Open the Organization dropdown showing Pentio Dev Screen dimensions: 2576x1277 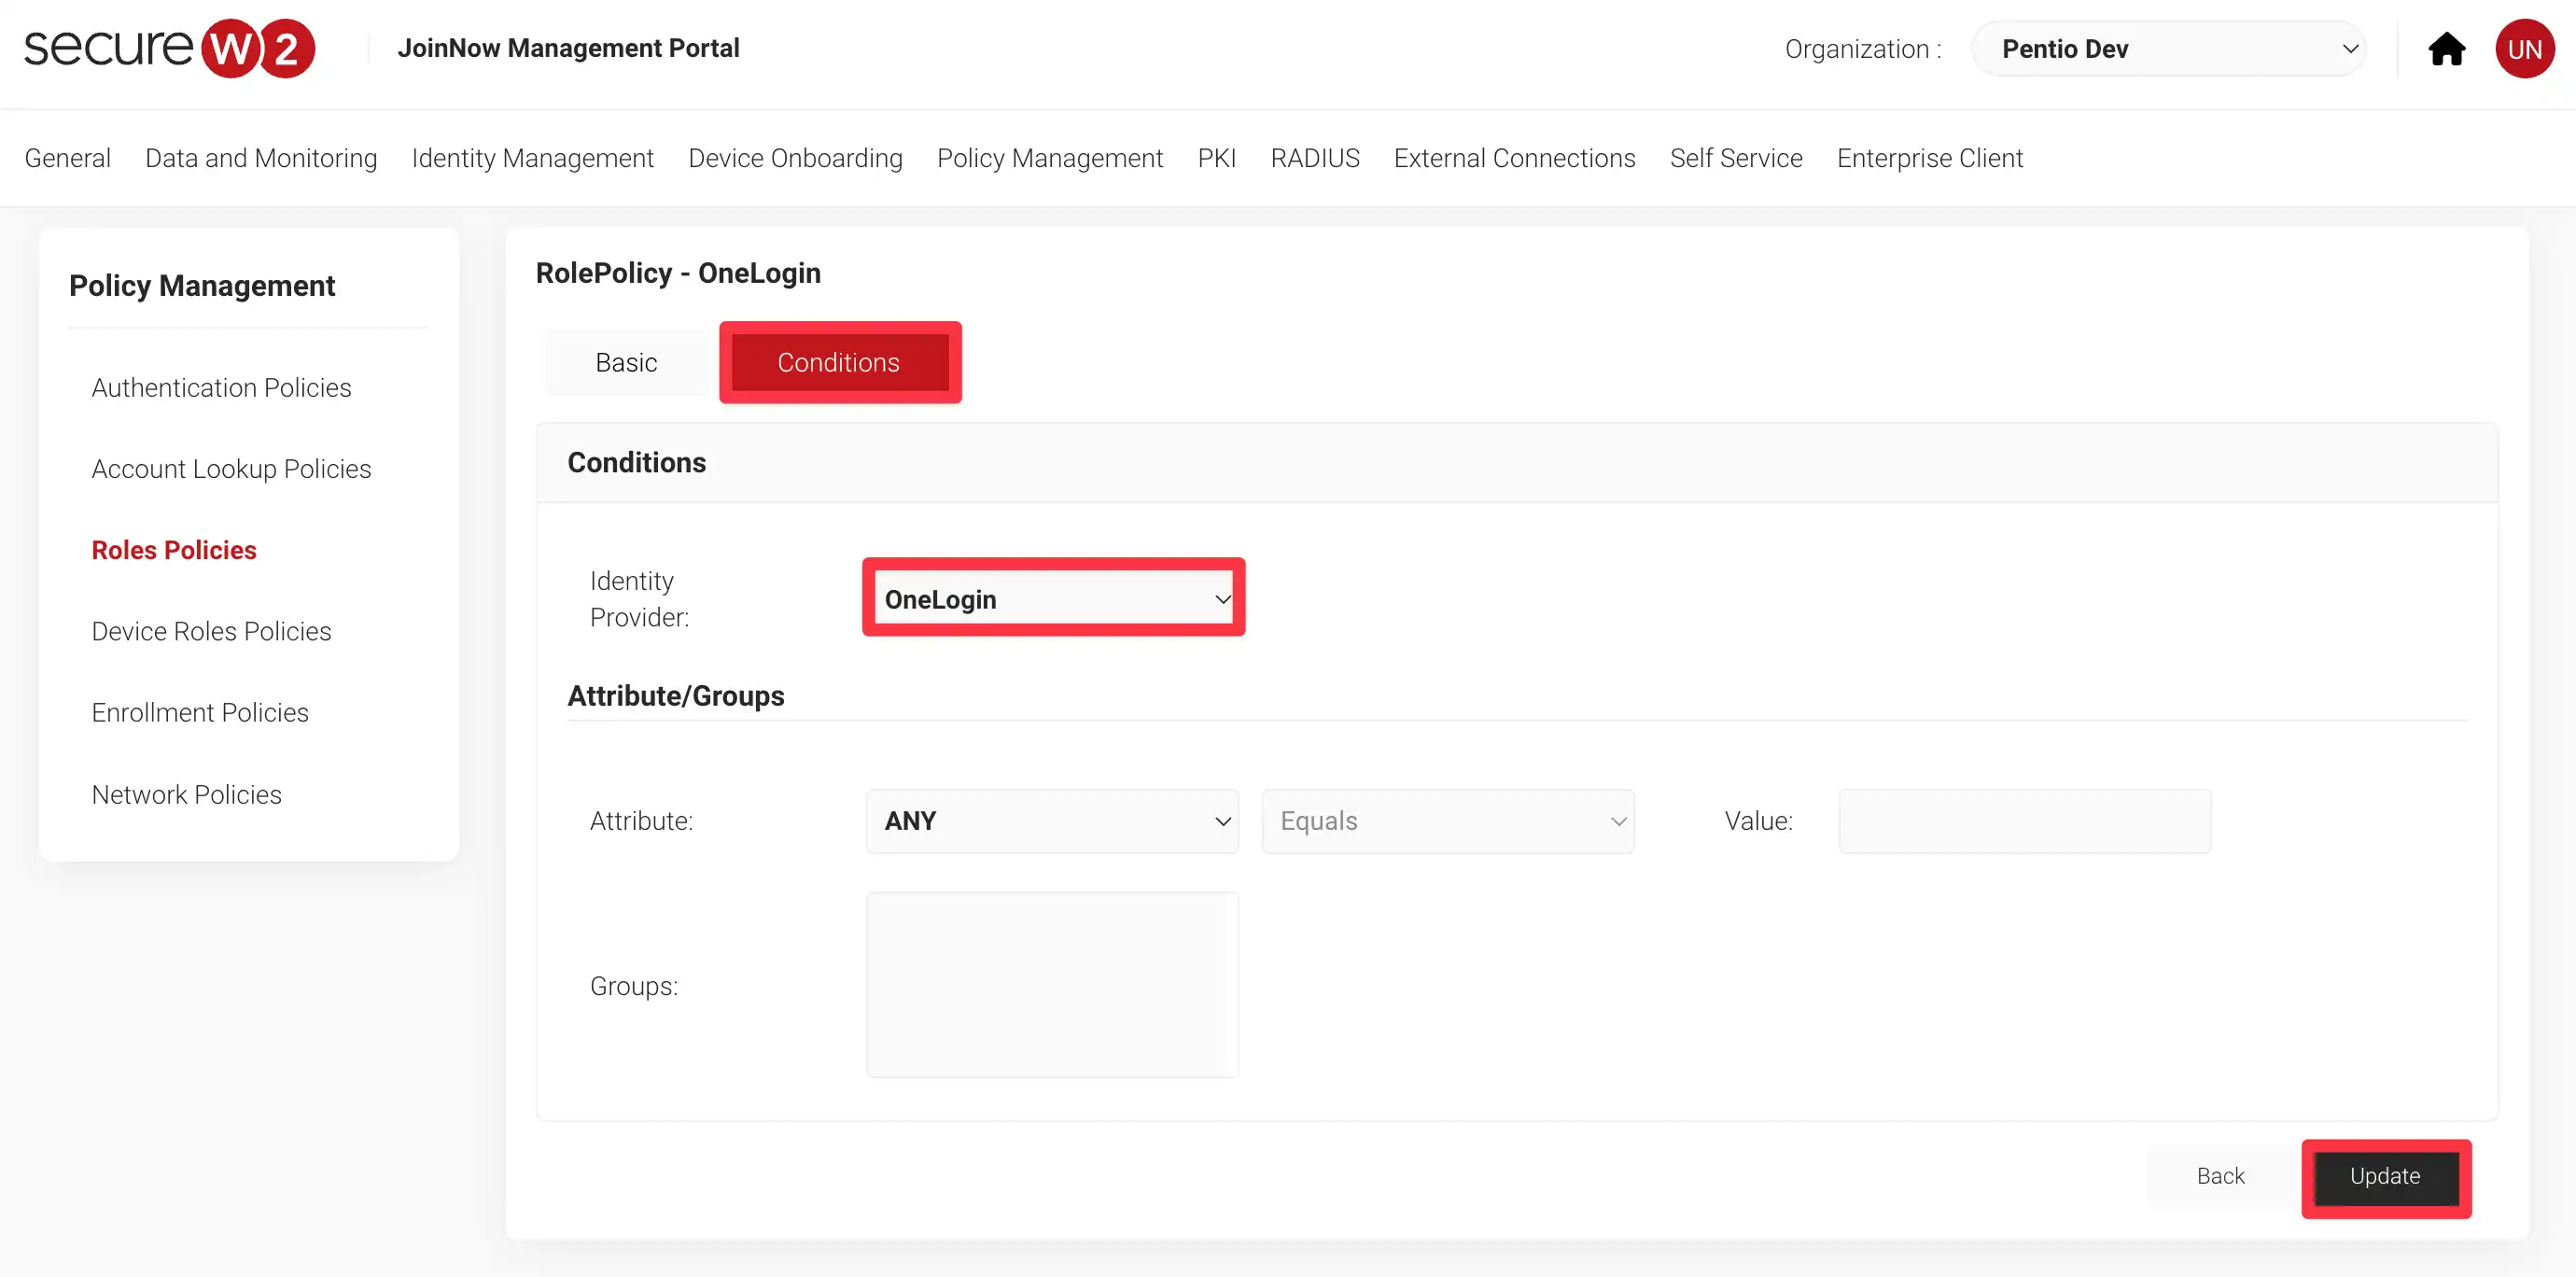coord(2168,48)
